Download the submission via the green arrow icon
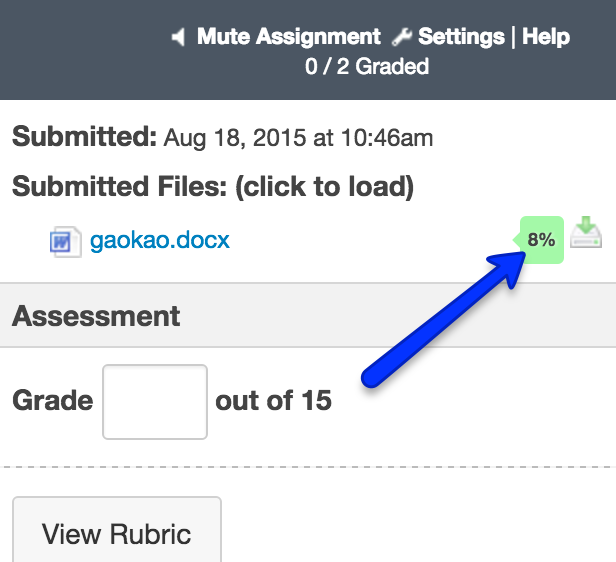Screen dimensions: 616x562 pos(586,234)
